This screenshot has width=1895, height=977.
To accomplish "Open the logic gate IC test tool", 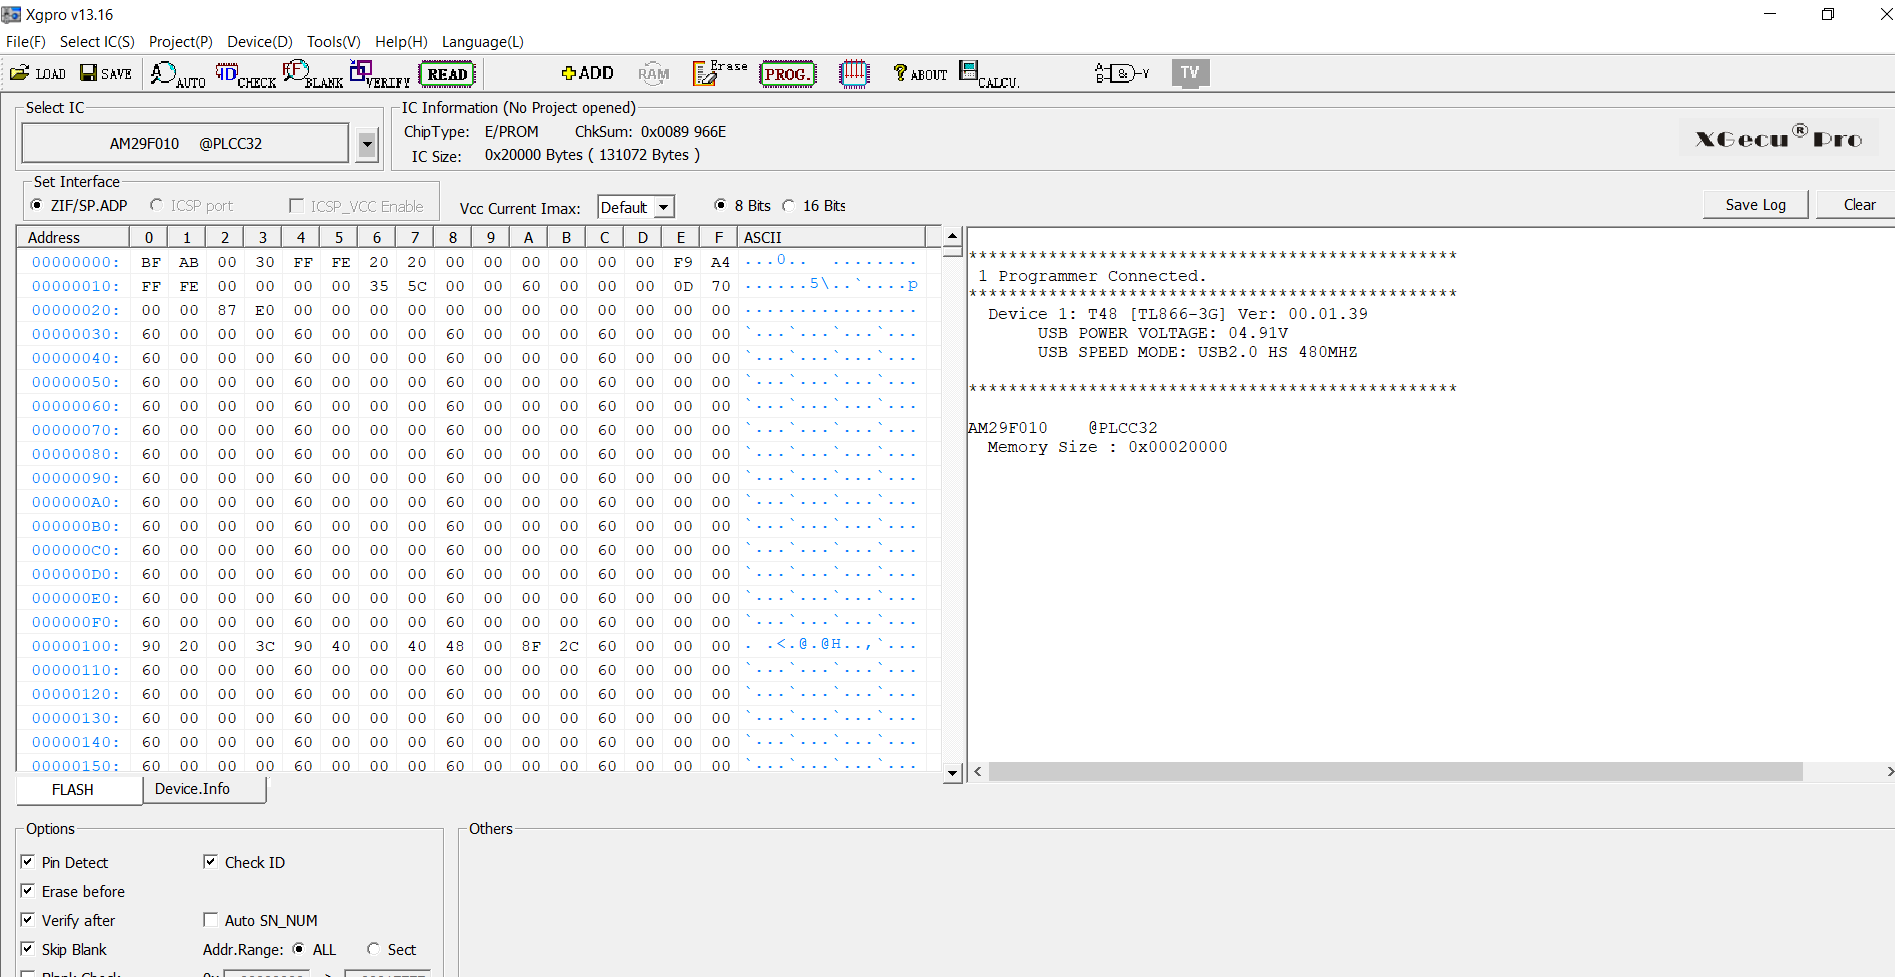I will click(x=1122, y=73).
